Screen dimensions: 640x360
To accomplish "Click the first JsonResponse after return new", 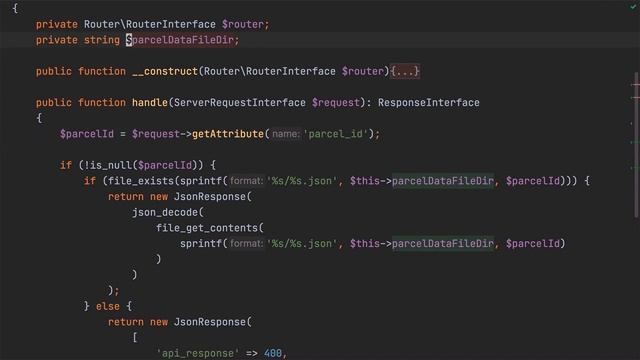I will tap(210, 197).
